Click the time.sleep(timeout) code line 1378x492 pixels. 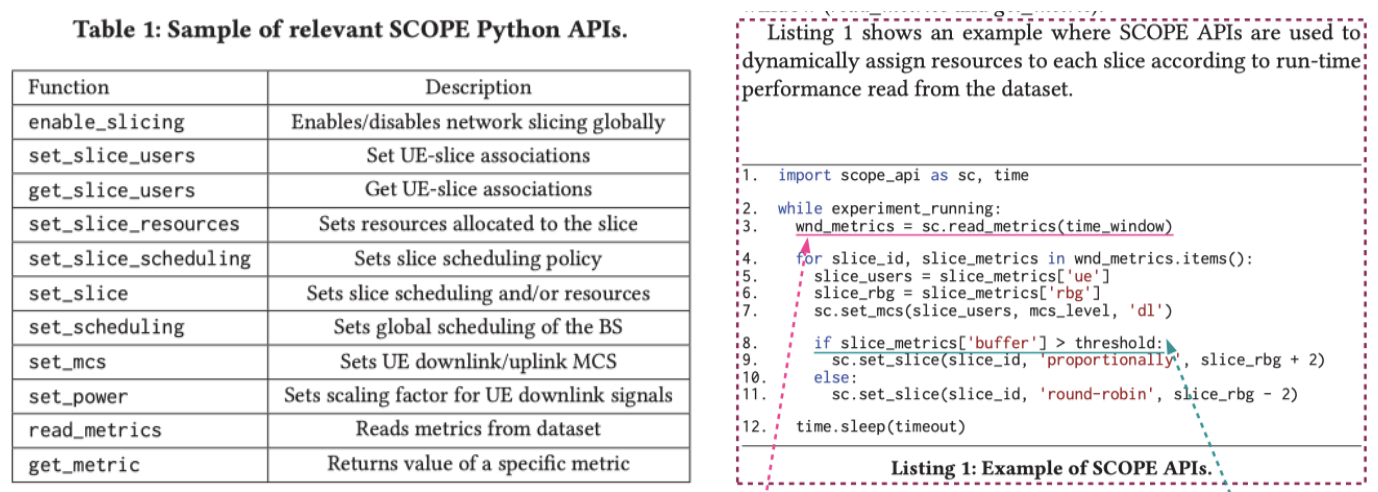pyautogui.click(x=880, y=427)
